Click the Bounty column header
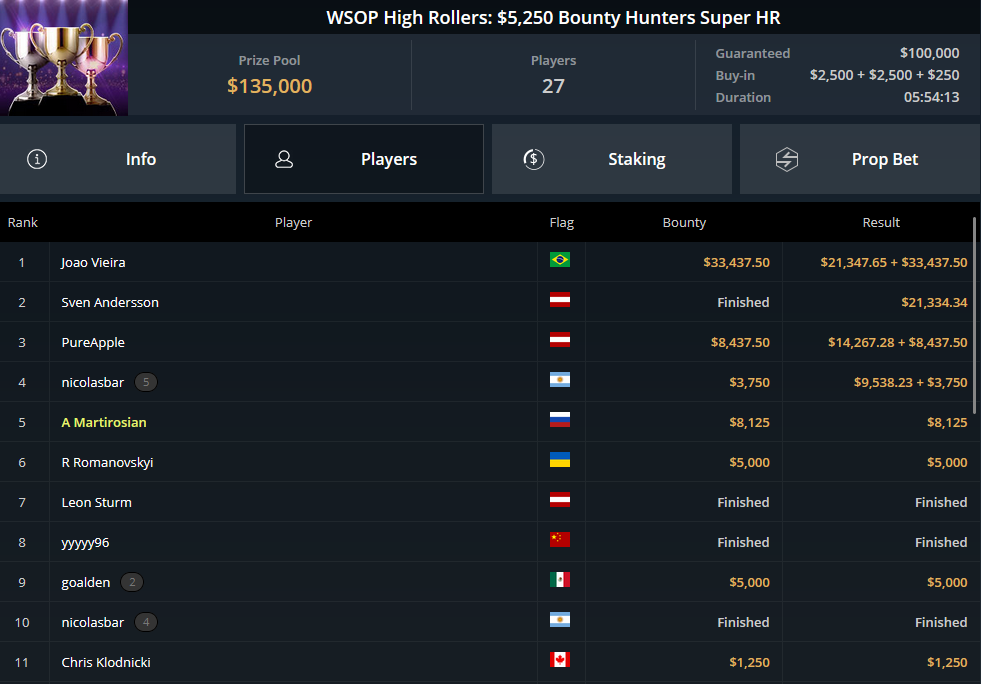This screenshot has height=684, width=981. pyautogui.click(x=684, y=222)
